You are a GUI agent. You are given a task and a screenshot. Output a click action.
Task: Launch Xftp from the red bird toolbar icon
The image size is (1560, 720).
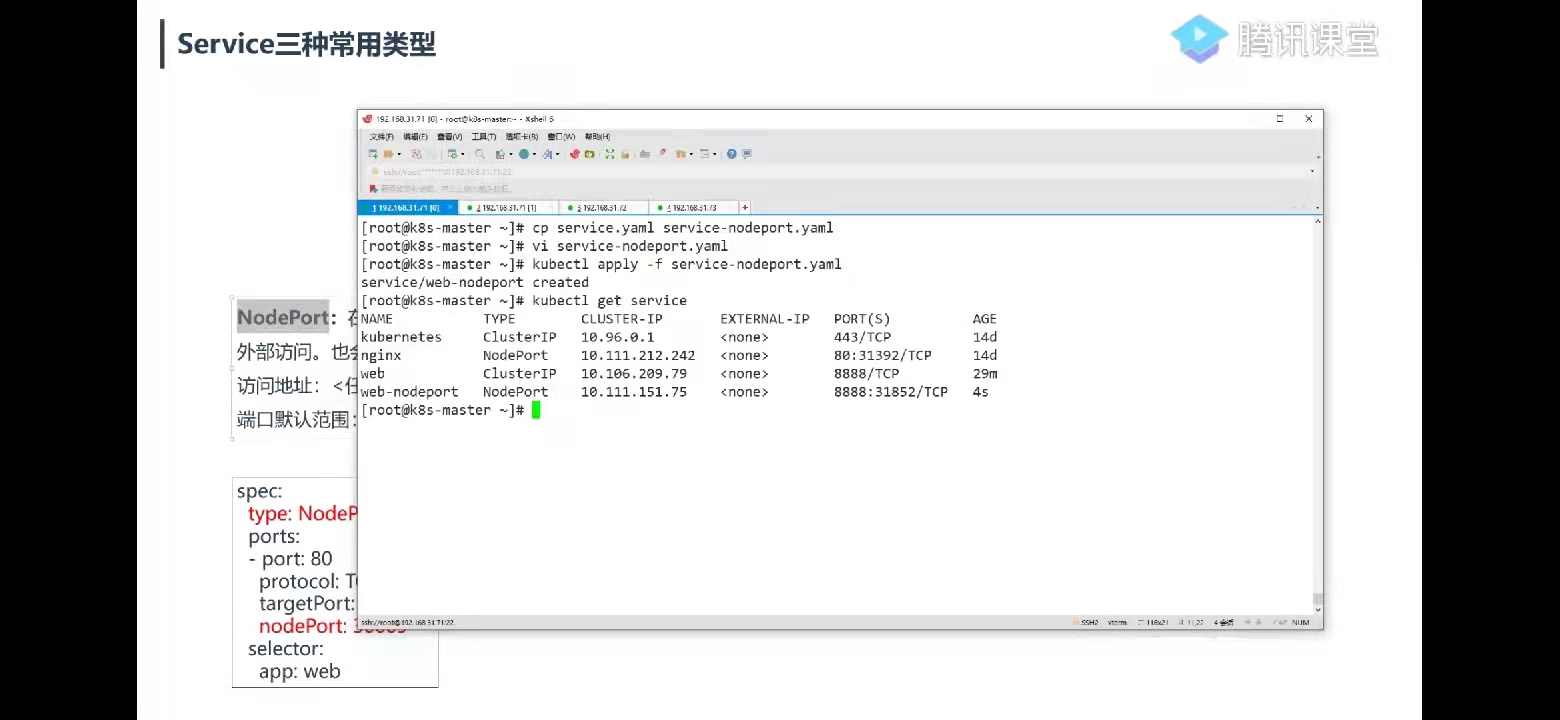point(575,154)
